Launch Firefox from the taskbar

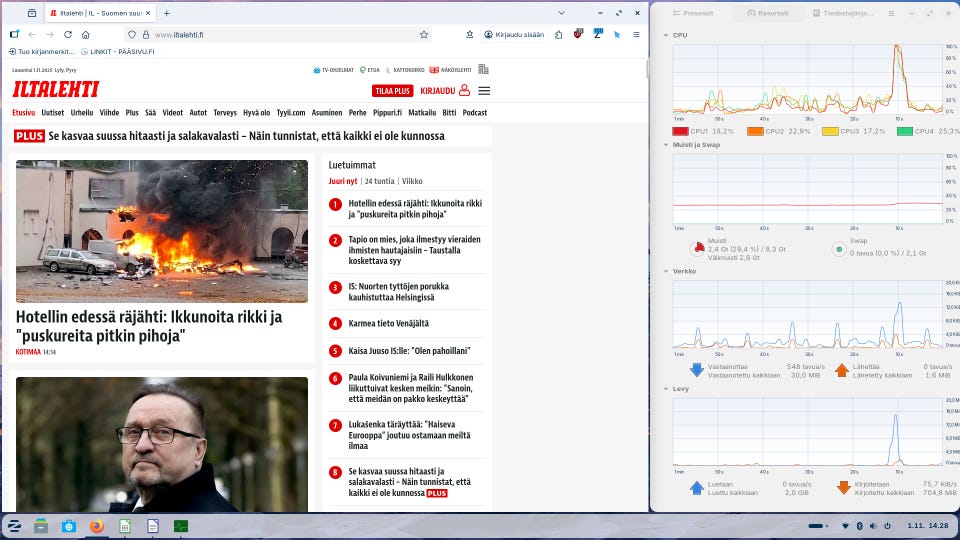point(97,526)
